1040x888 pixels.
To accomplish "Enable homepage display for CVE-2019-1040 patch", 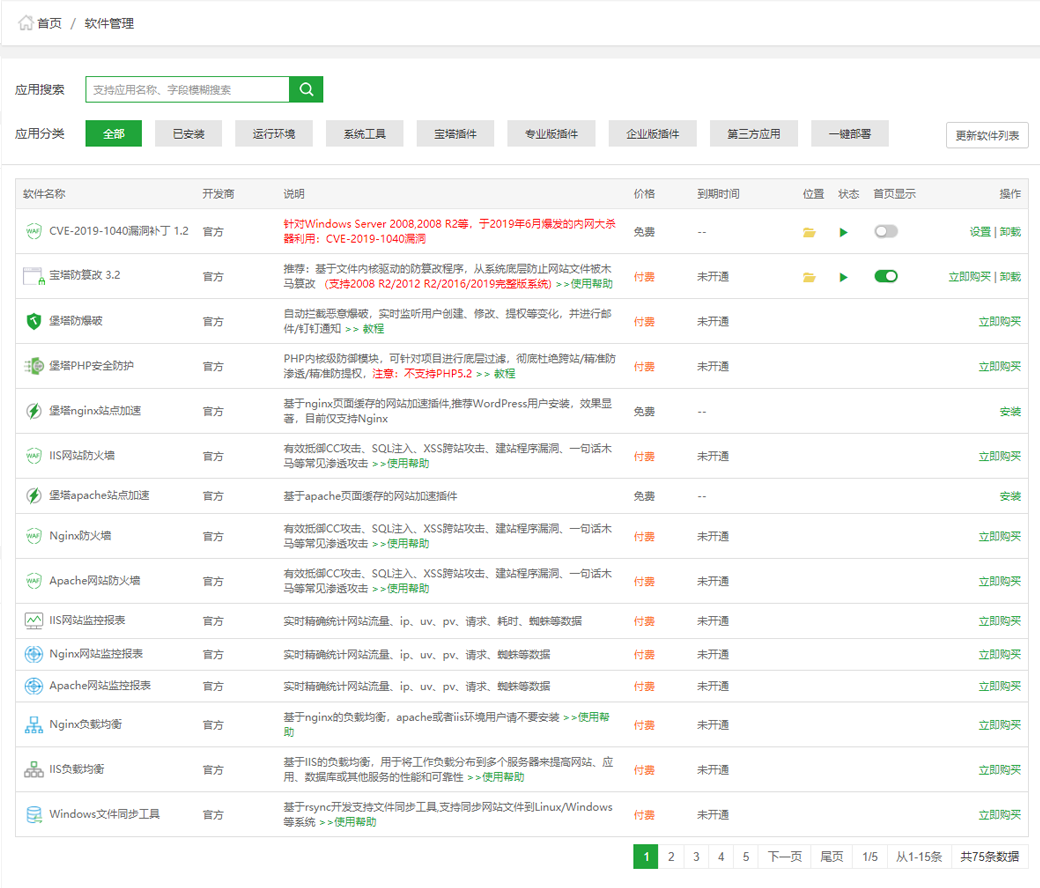I will (x=885, y=231).
